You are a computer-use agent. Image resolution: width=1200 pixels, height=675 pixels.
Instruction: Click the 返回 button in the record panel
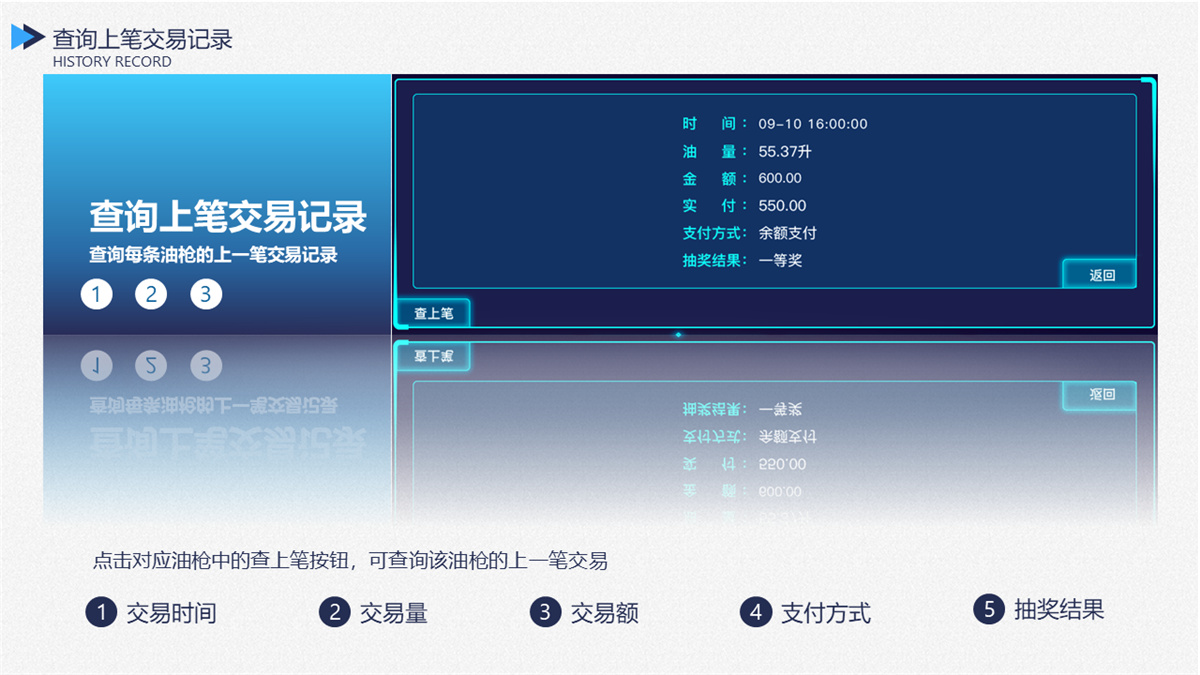[1100, 275]
